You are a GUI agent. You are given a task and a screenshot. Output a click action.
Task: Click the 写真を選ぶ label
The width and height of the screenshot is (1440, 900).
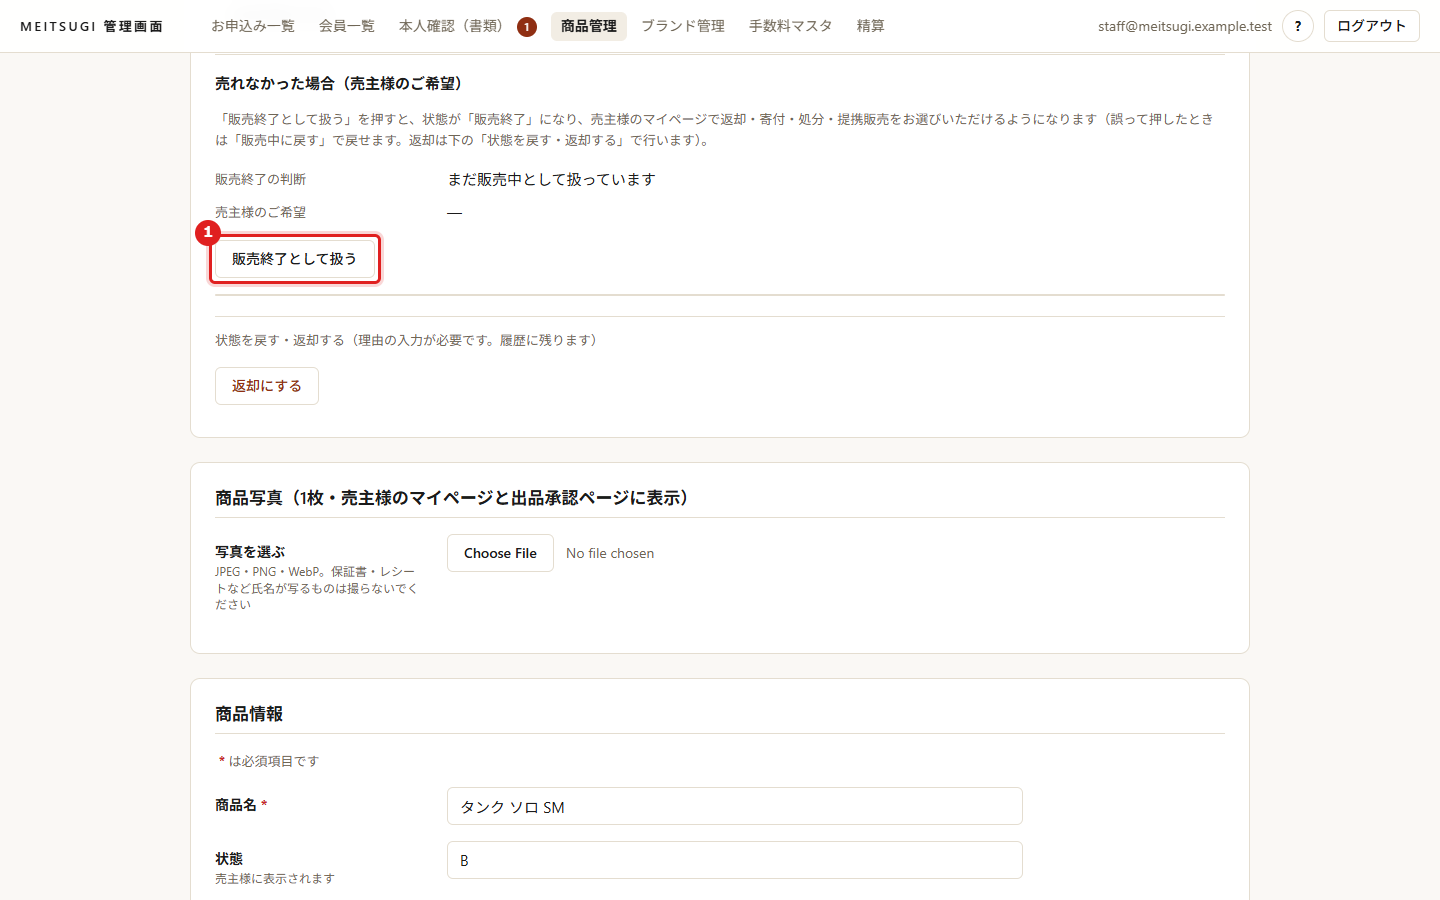point(250,551)
